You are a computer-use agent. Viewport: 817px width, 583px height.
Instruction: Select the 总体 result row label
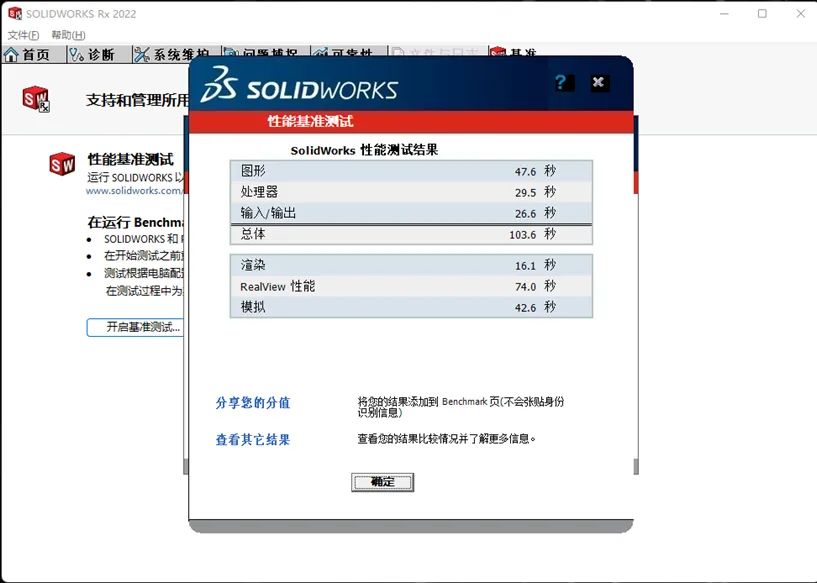coord(253,234)
